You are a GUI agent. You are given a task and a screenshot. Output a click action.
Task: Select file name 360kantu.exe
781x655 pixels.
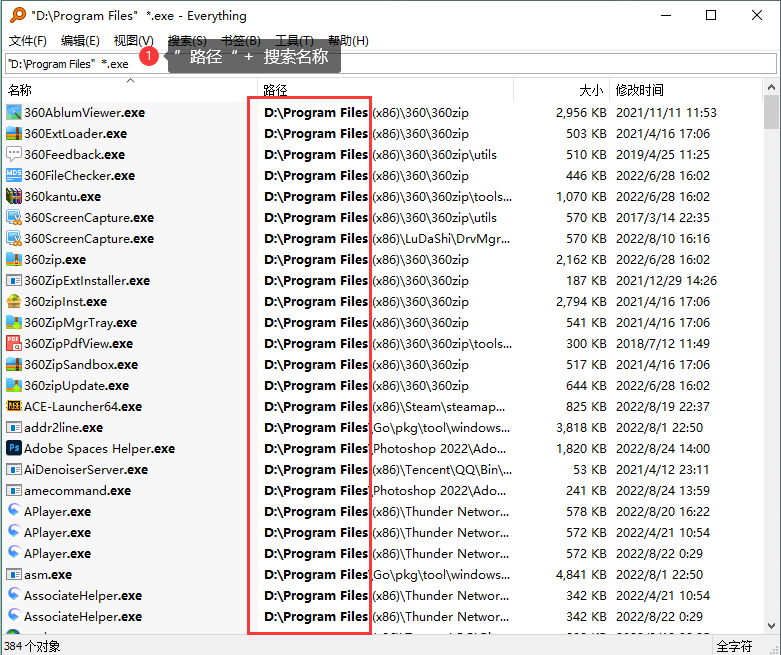click(x=63, y=196)
